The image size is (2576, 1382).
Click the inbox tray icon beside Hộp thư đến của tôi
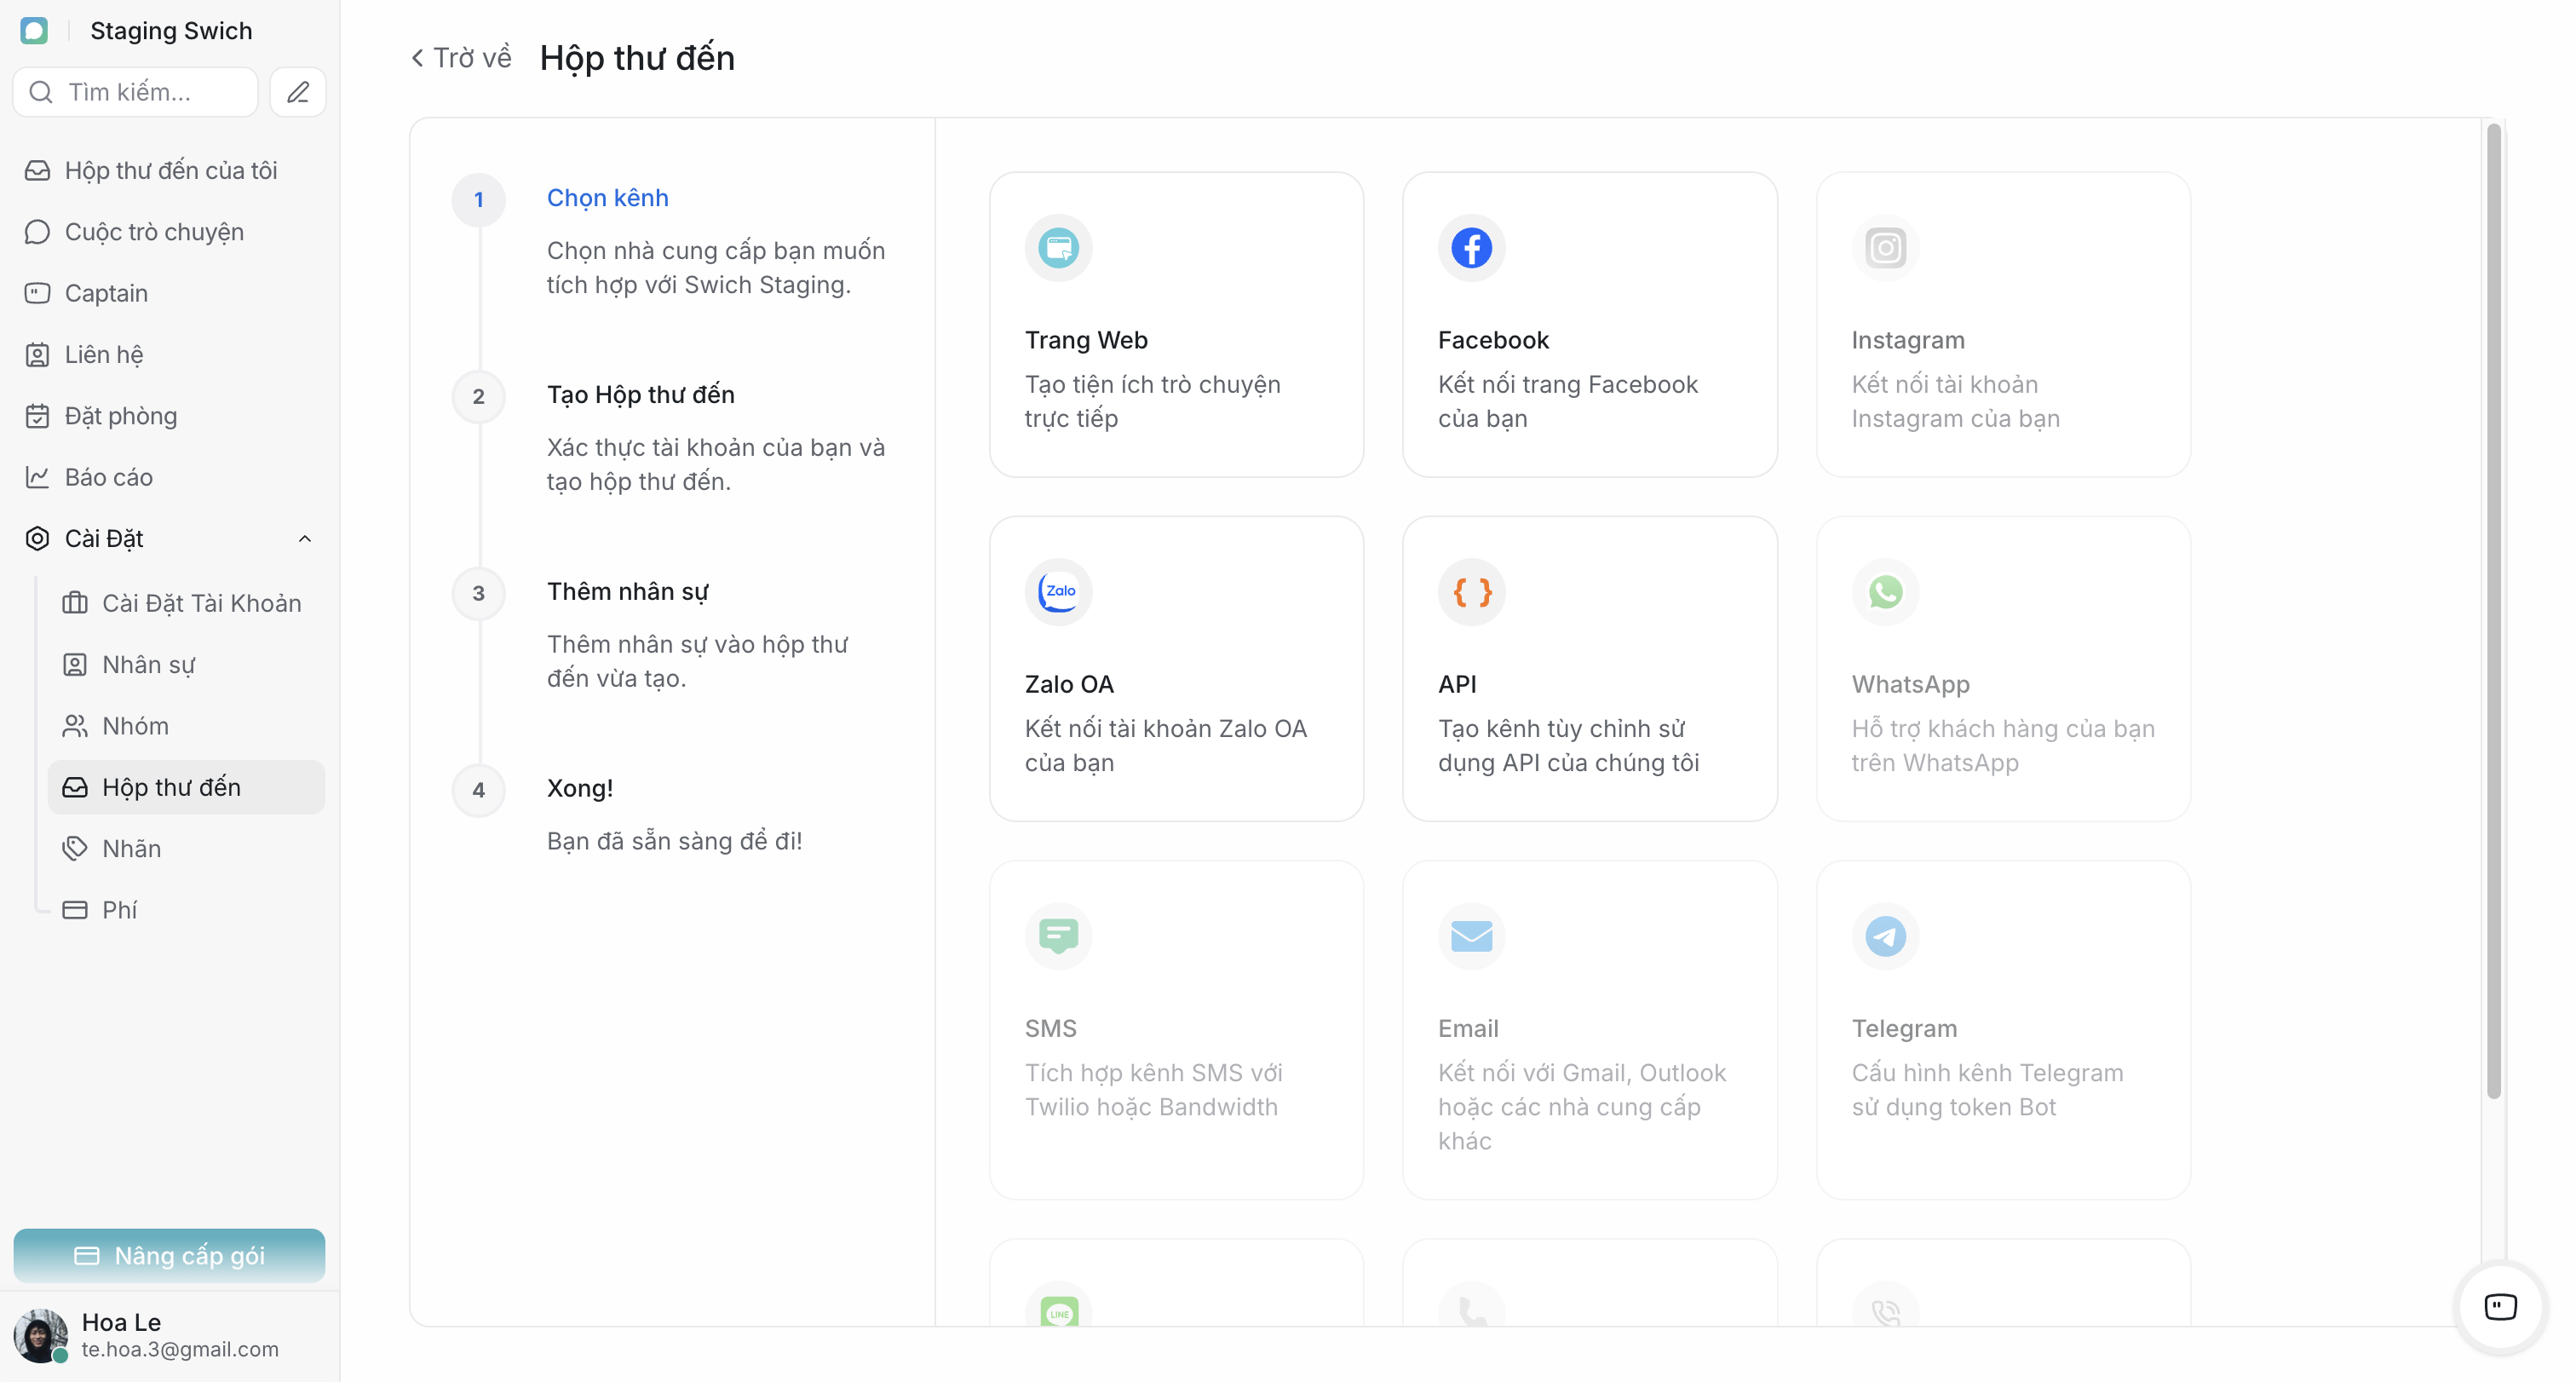click(x=37, y=171)
